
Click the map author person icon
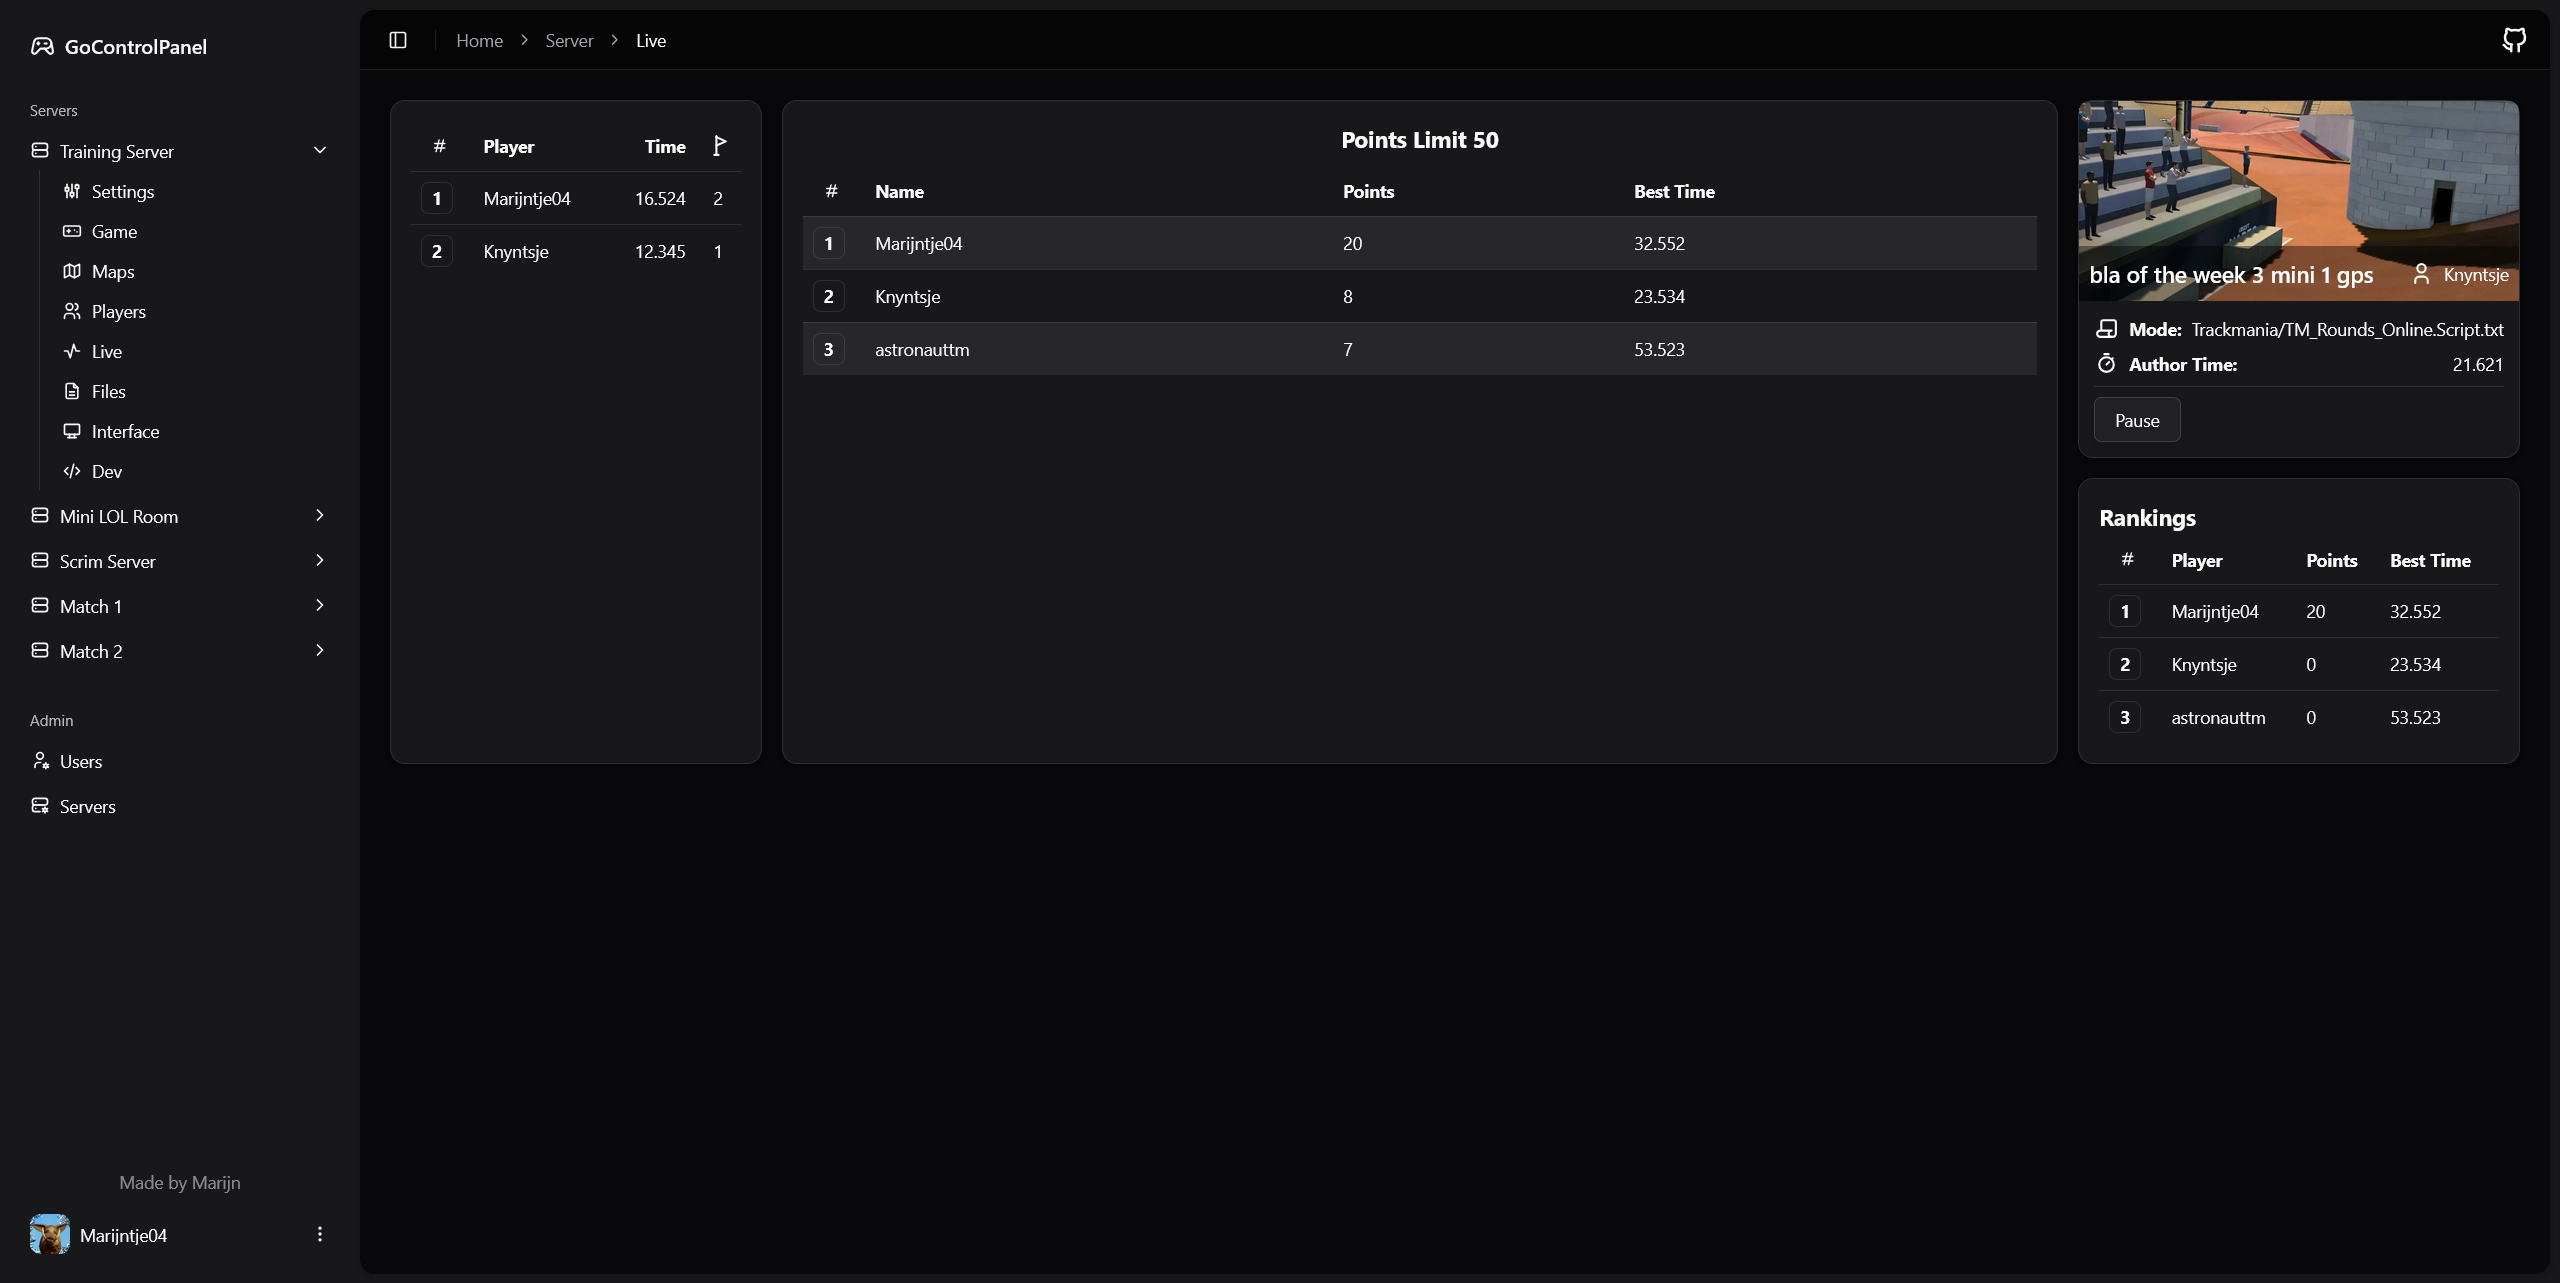2421,274
